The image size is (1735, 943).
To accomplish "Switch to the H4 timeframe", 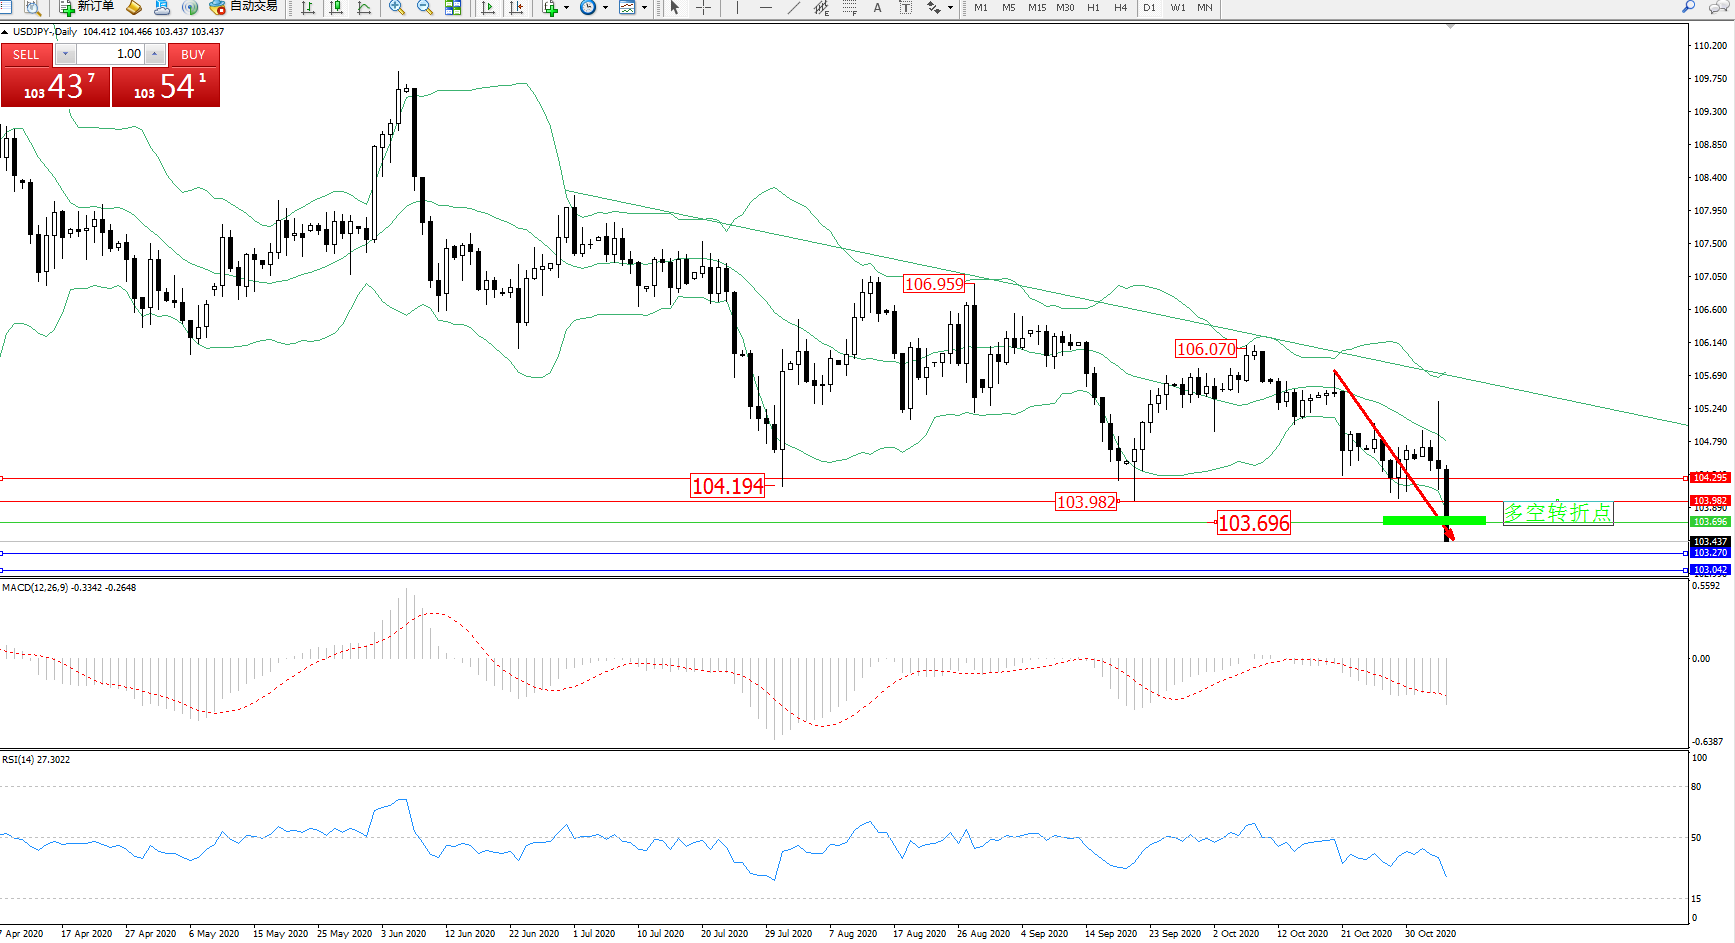I will [1121, 8].
